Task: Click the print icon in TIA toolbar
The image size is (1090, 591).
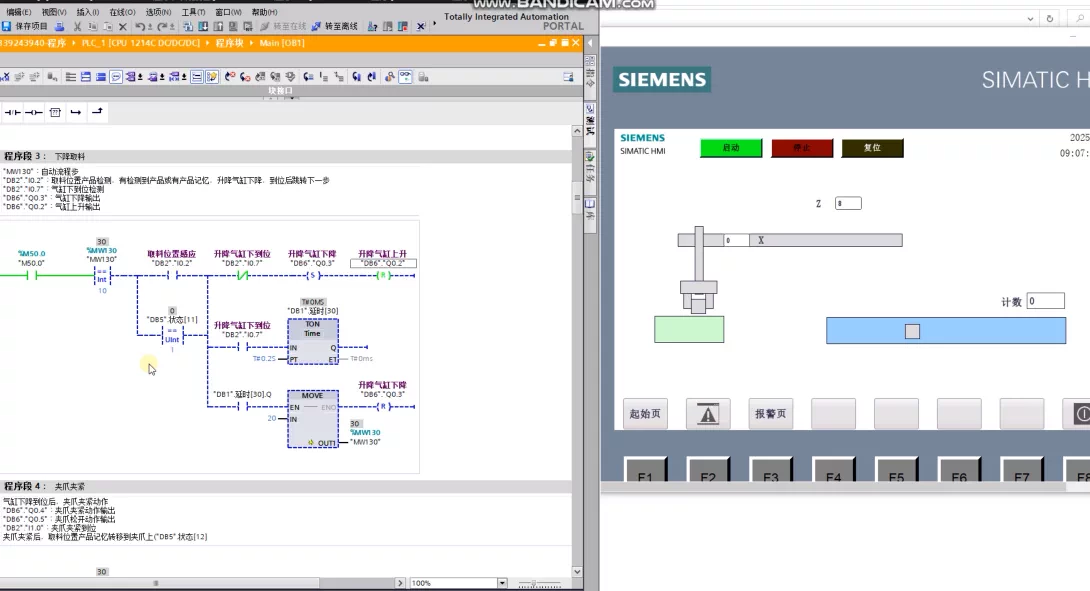Action: point(60,26)
